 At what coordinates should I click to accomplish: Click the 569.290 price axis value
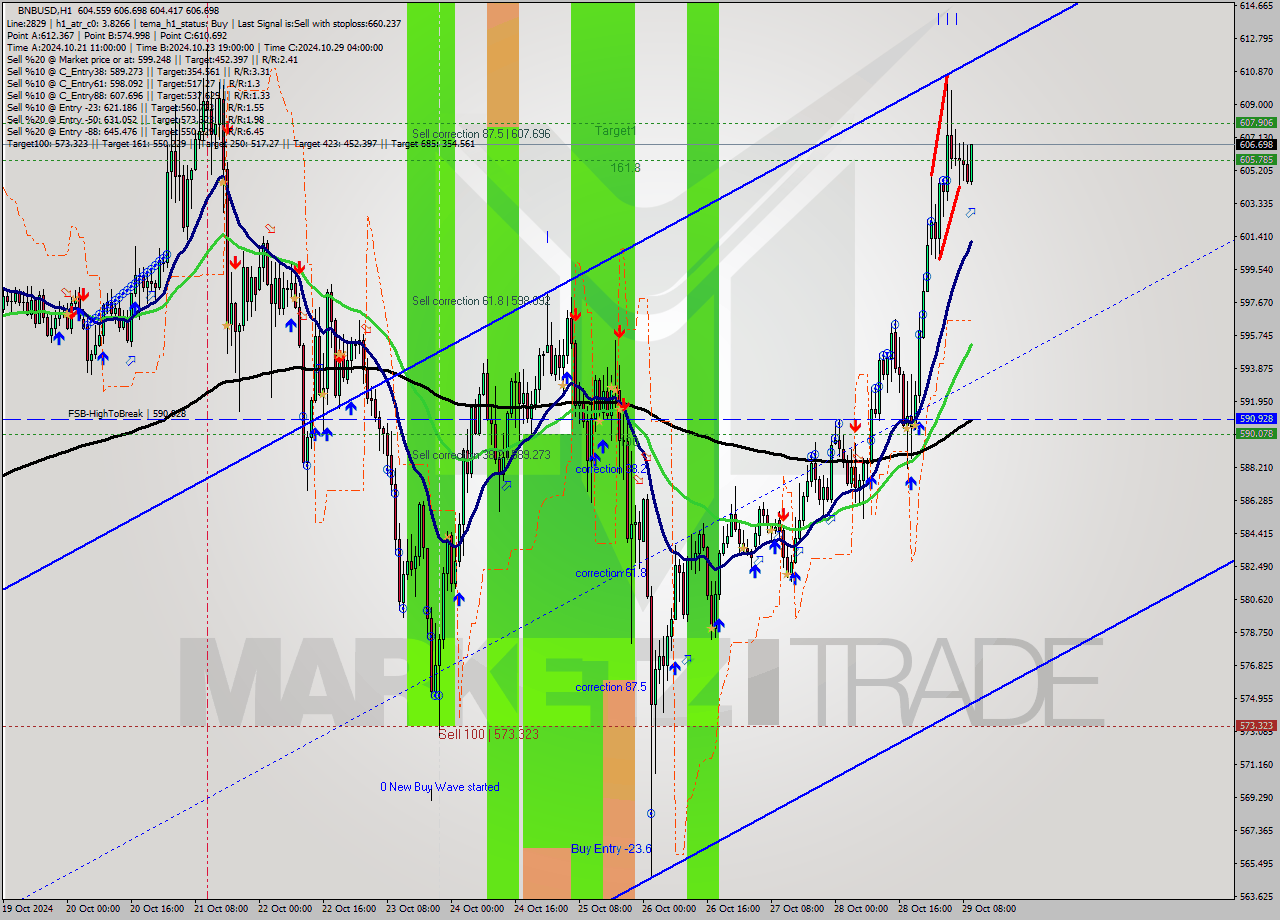1256,797
